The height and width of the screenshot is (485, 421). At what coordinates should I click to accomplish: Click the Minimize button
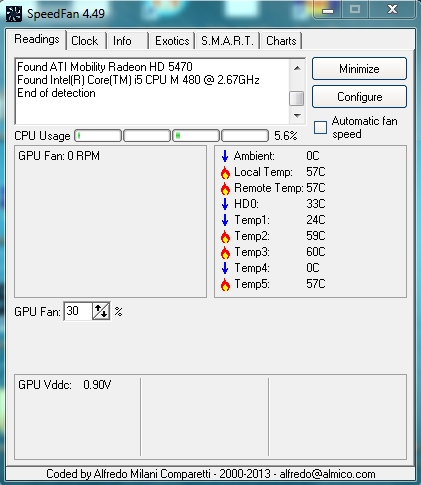(359, 69)
